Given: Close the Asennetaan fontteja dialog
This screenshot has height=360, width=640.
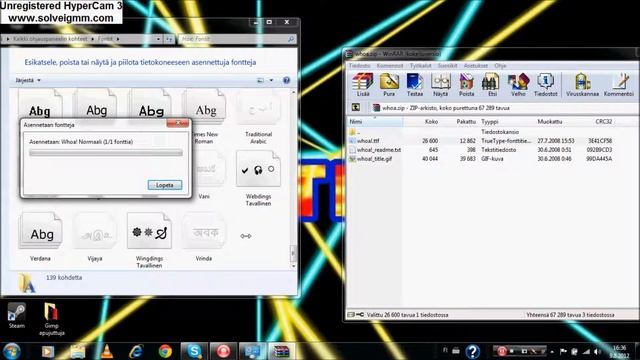Looking at the screenshot, I should 178,123.
